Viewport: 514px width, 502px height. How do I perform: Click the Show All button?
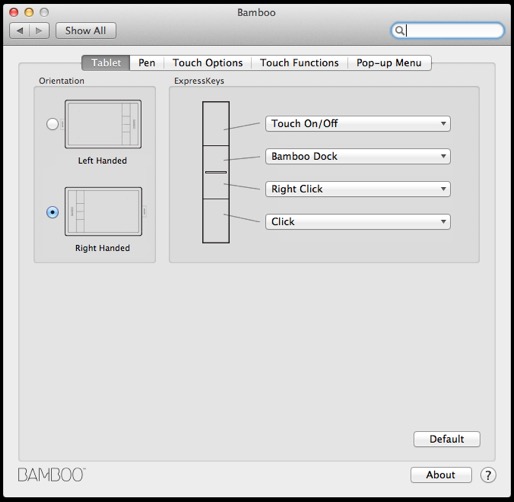(x=86, y=31)
